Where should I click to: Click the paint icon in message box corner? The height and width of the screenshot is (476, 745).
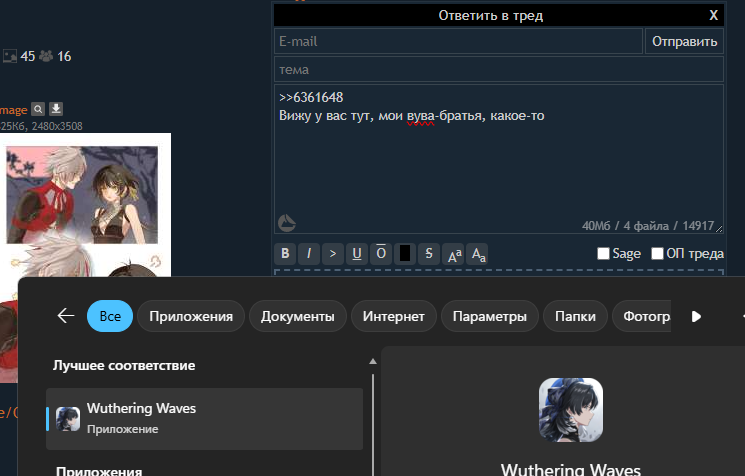[x=287, y=223]
